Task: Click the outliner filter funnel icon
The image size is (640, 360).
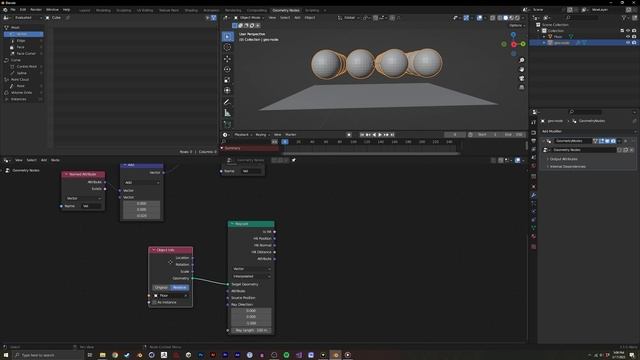Action: point(624,18)
